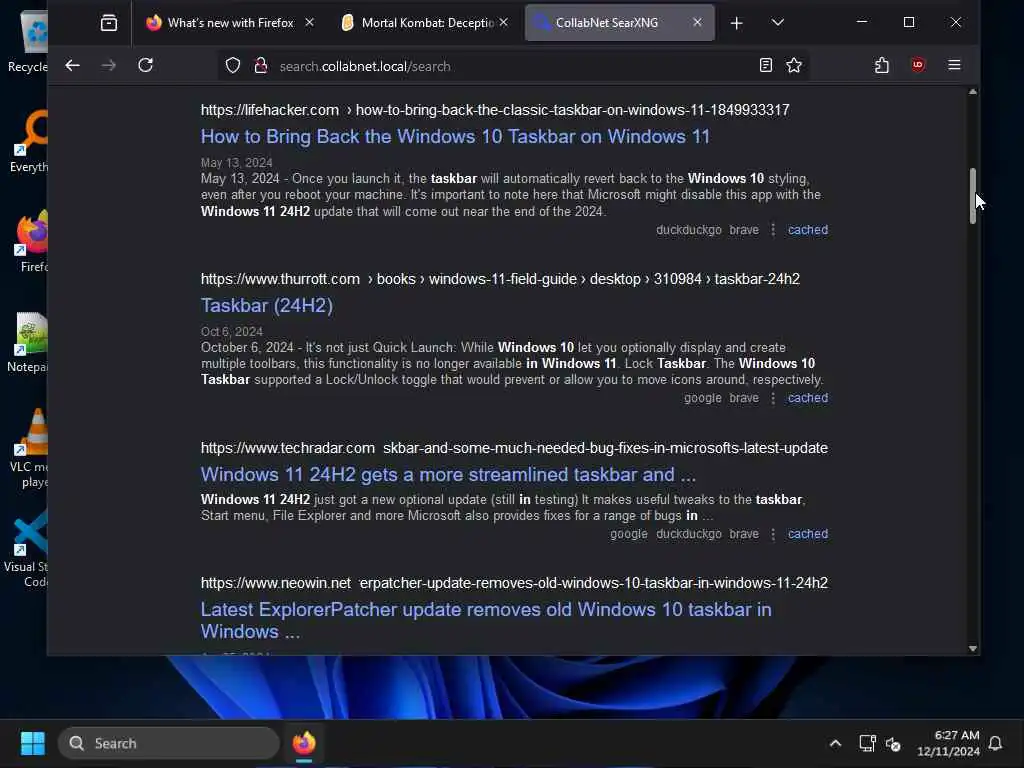Select the Everything desktop shortcut
Viewport: 1024px width, 768px height.
(x=29, y=141)
